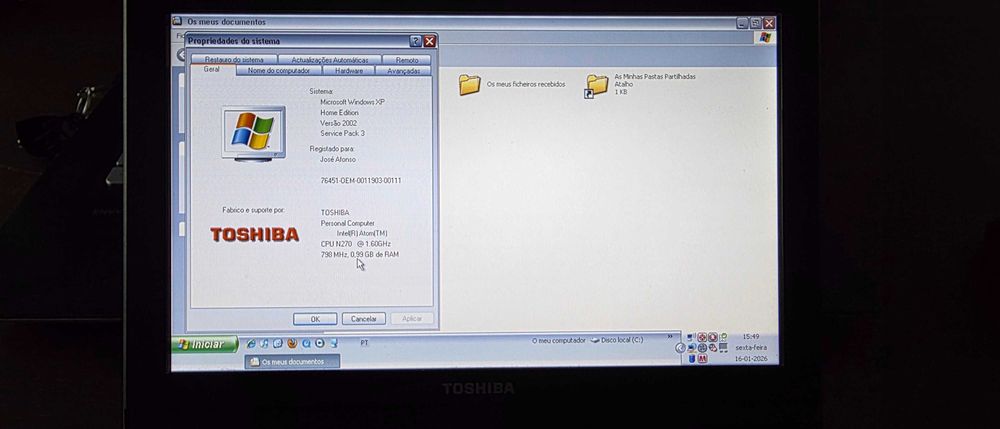The height and width of the screenshot is (429, 1000).
Task: Select the As Minhas Pastas Partilhadas shortcut
Action: [641, 85]
